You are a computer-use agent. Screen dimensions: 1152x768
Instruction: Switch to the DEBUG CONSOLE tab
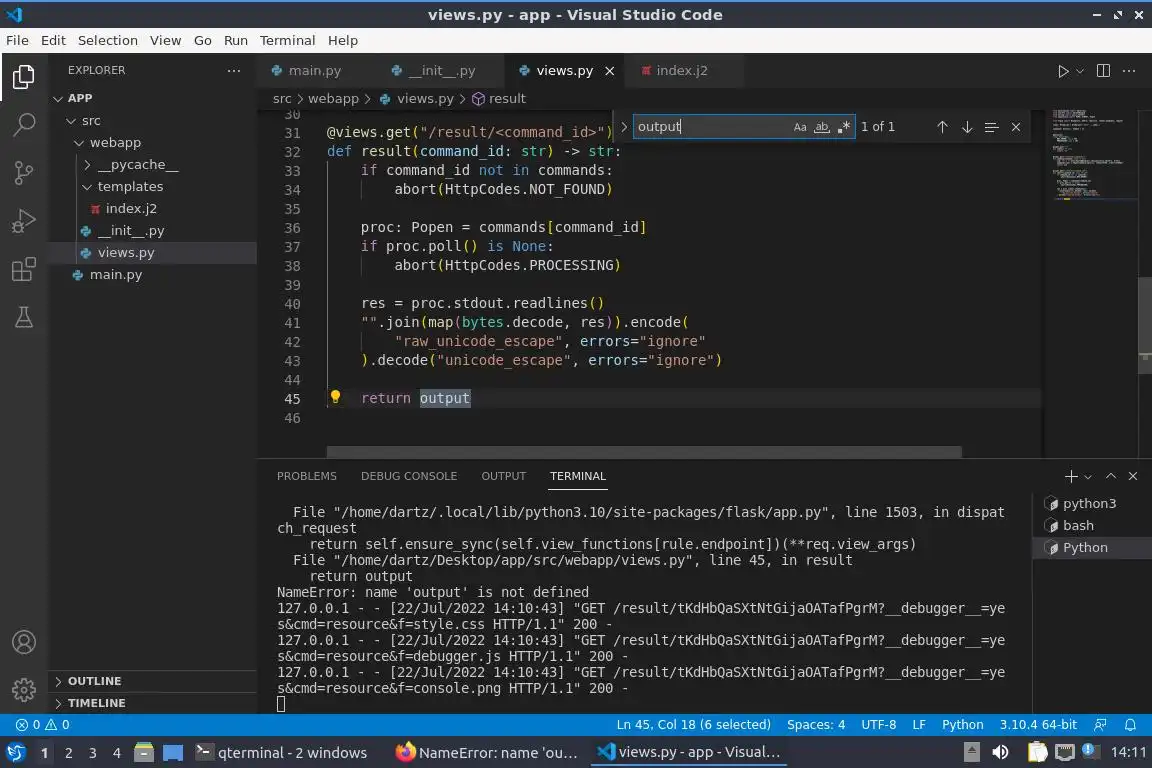[x=408, y=476]
